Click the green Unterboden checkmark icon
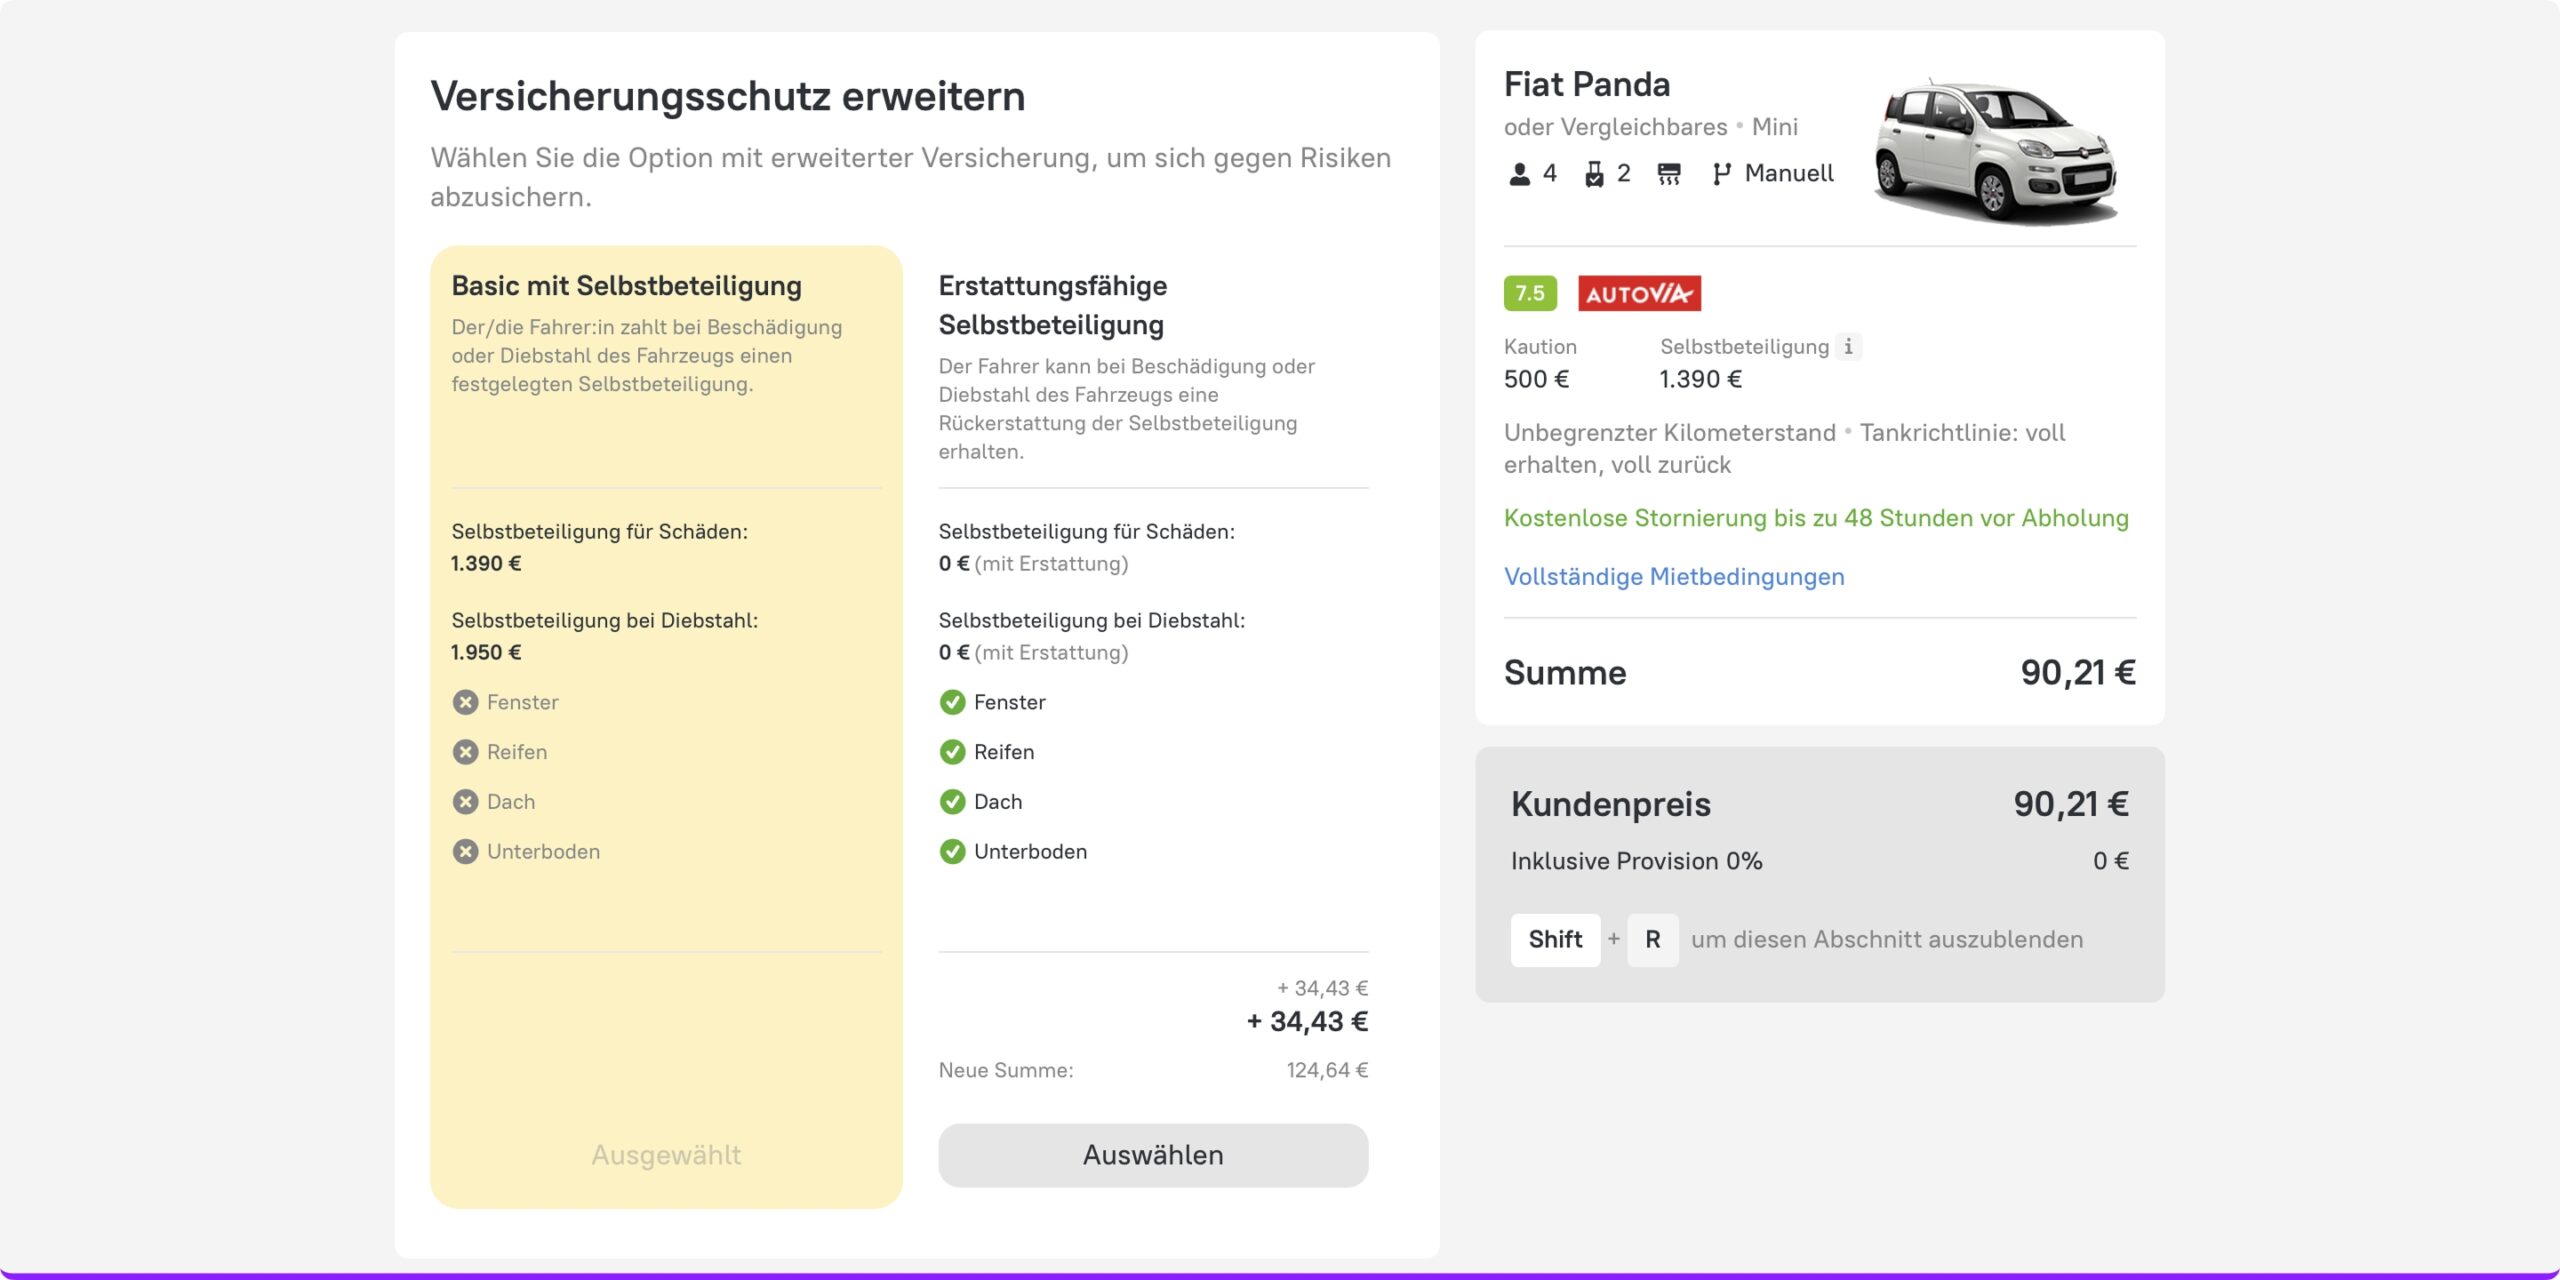Screen dimensions: 2560x1280 point(952,852)
